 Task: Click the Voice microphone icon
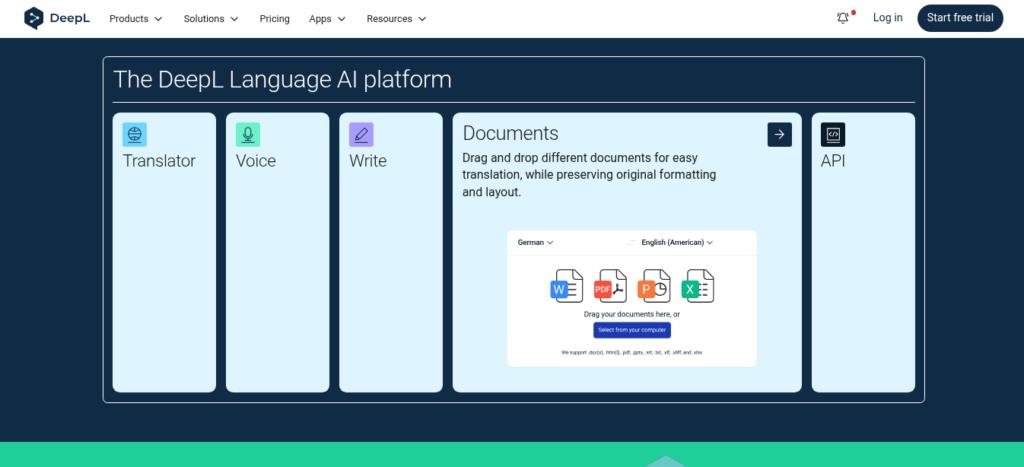pos(248,135)
